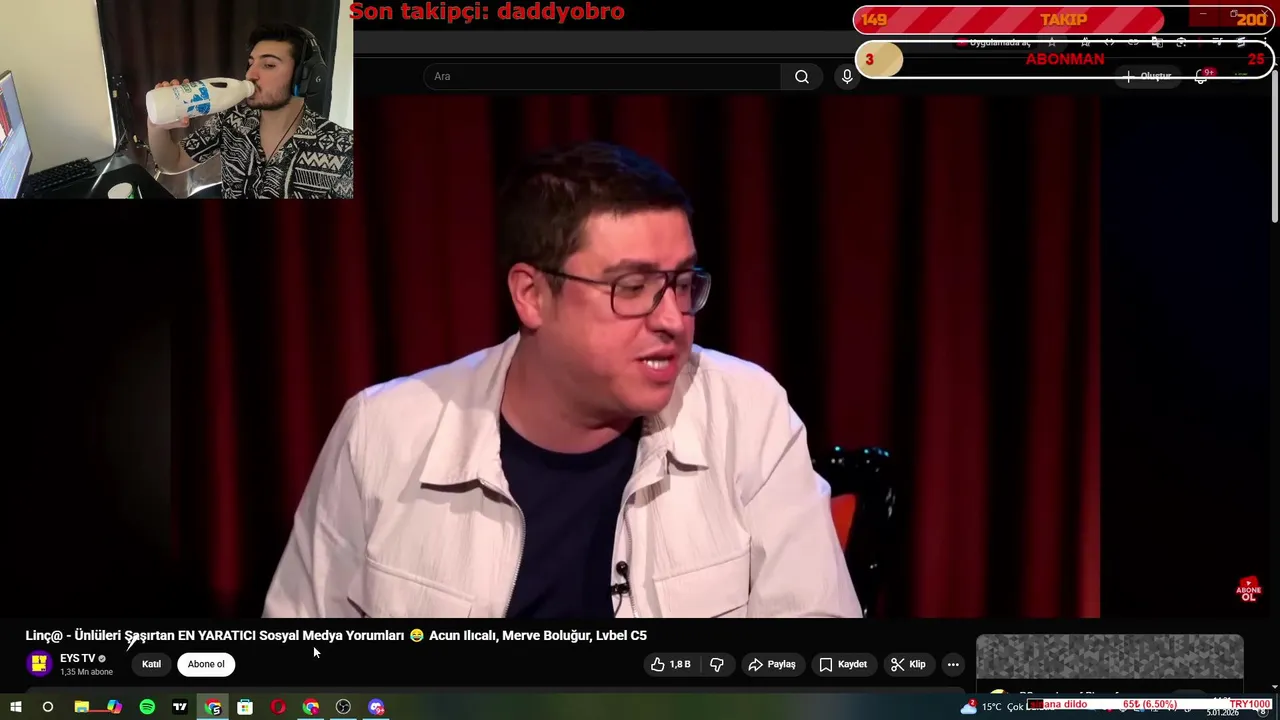Image resolution: width=1280 pixels, height=720 pixels.
Task: Open Cortana search circle in taskbar
Action: pyautogui.click(x=47, y=707)
